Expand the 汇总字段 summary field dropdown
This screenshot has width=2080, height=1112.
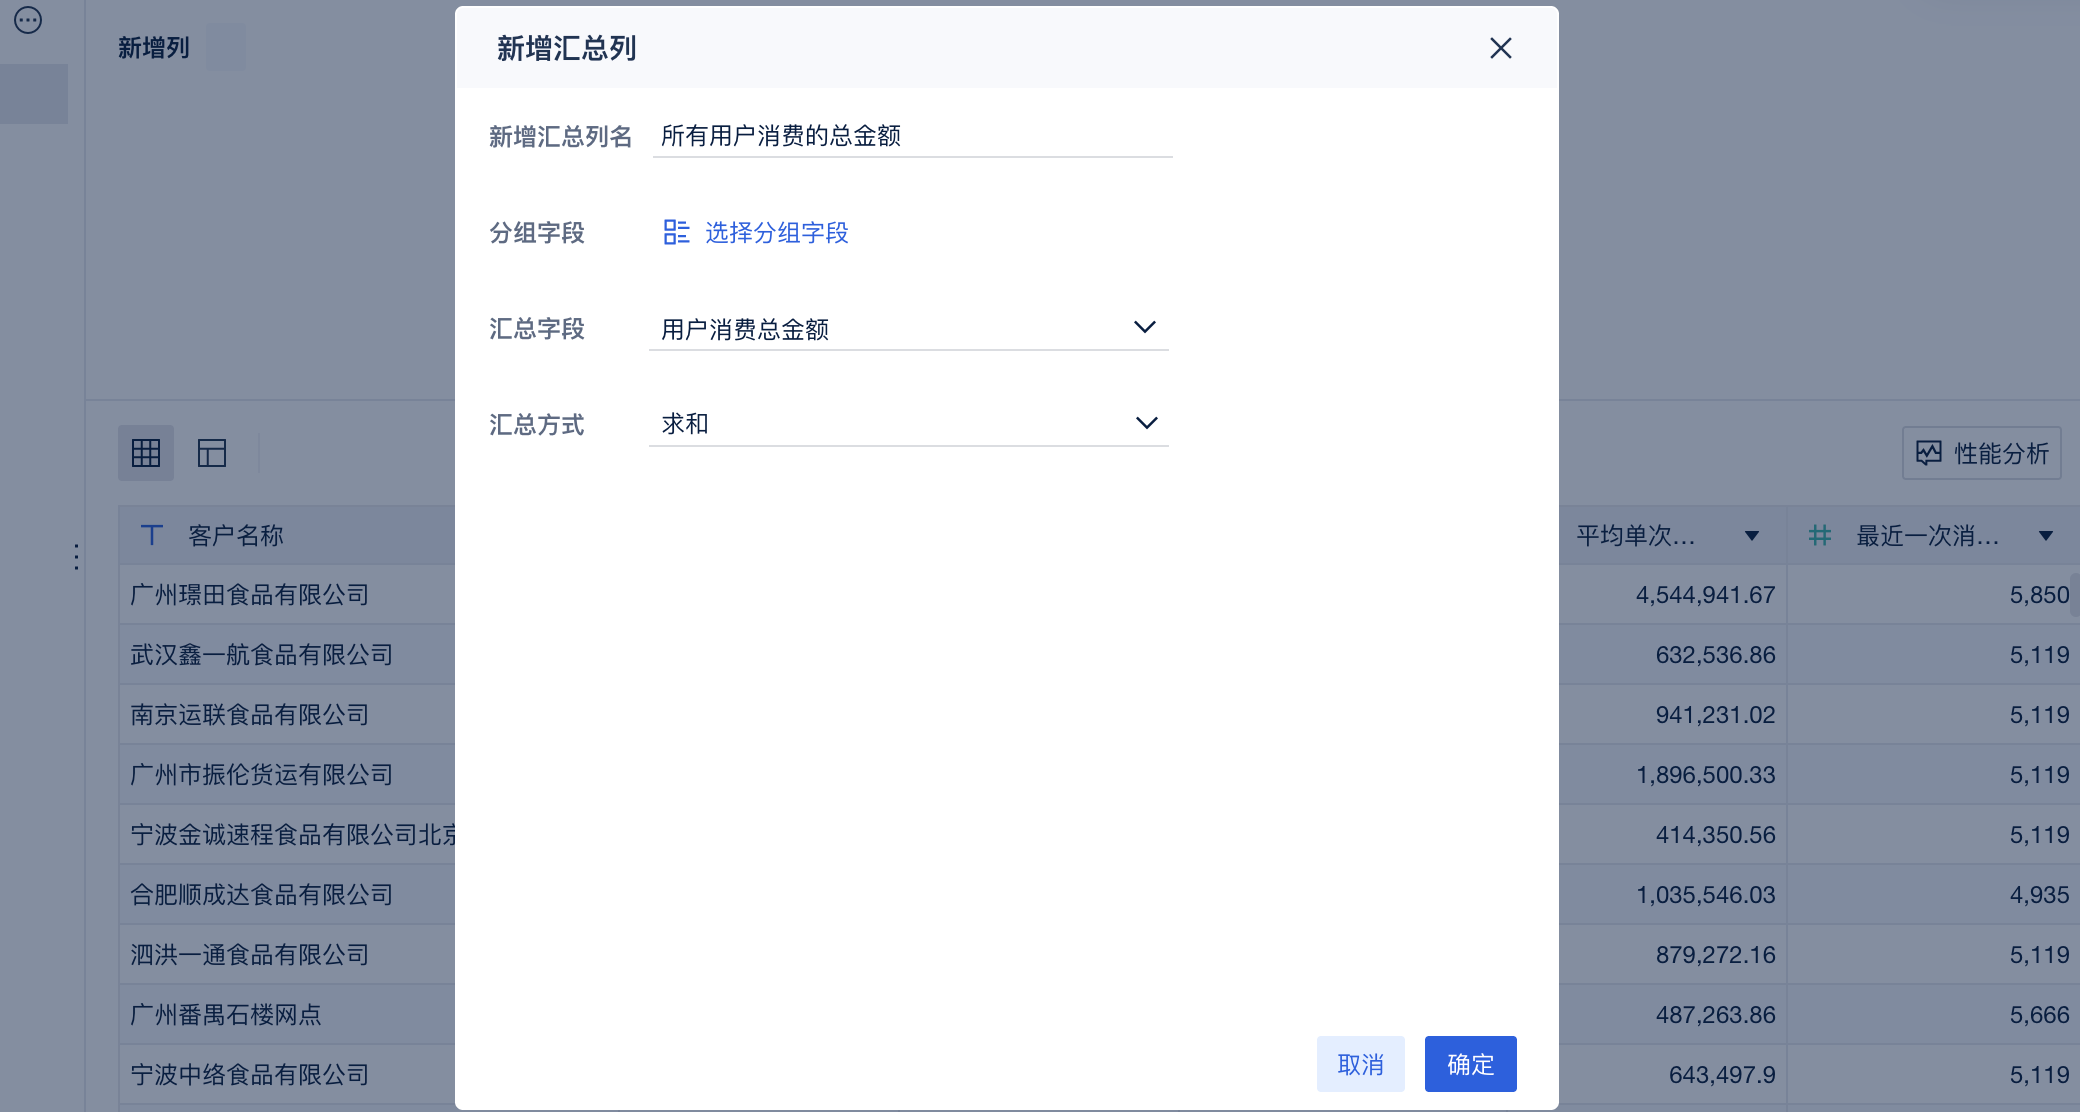[1144, 327]
